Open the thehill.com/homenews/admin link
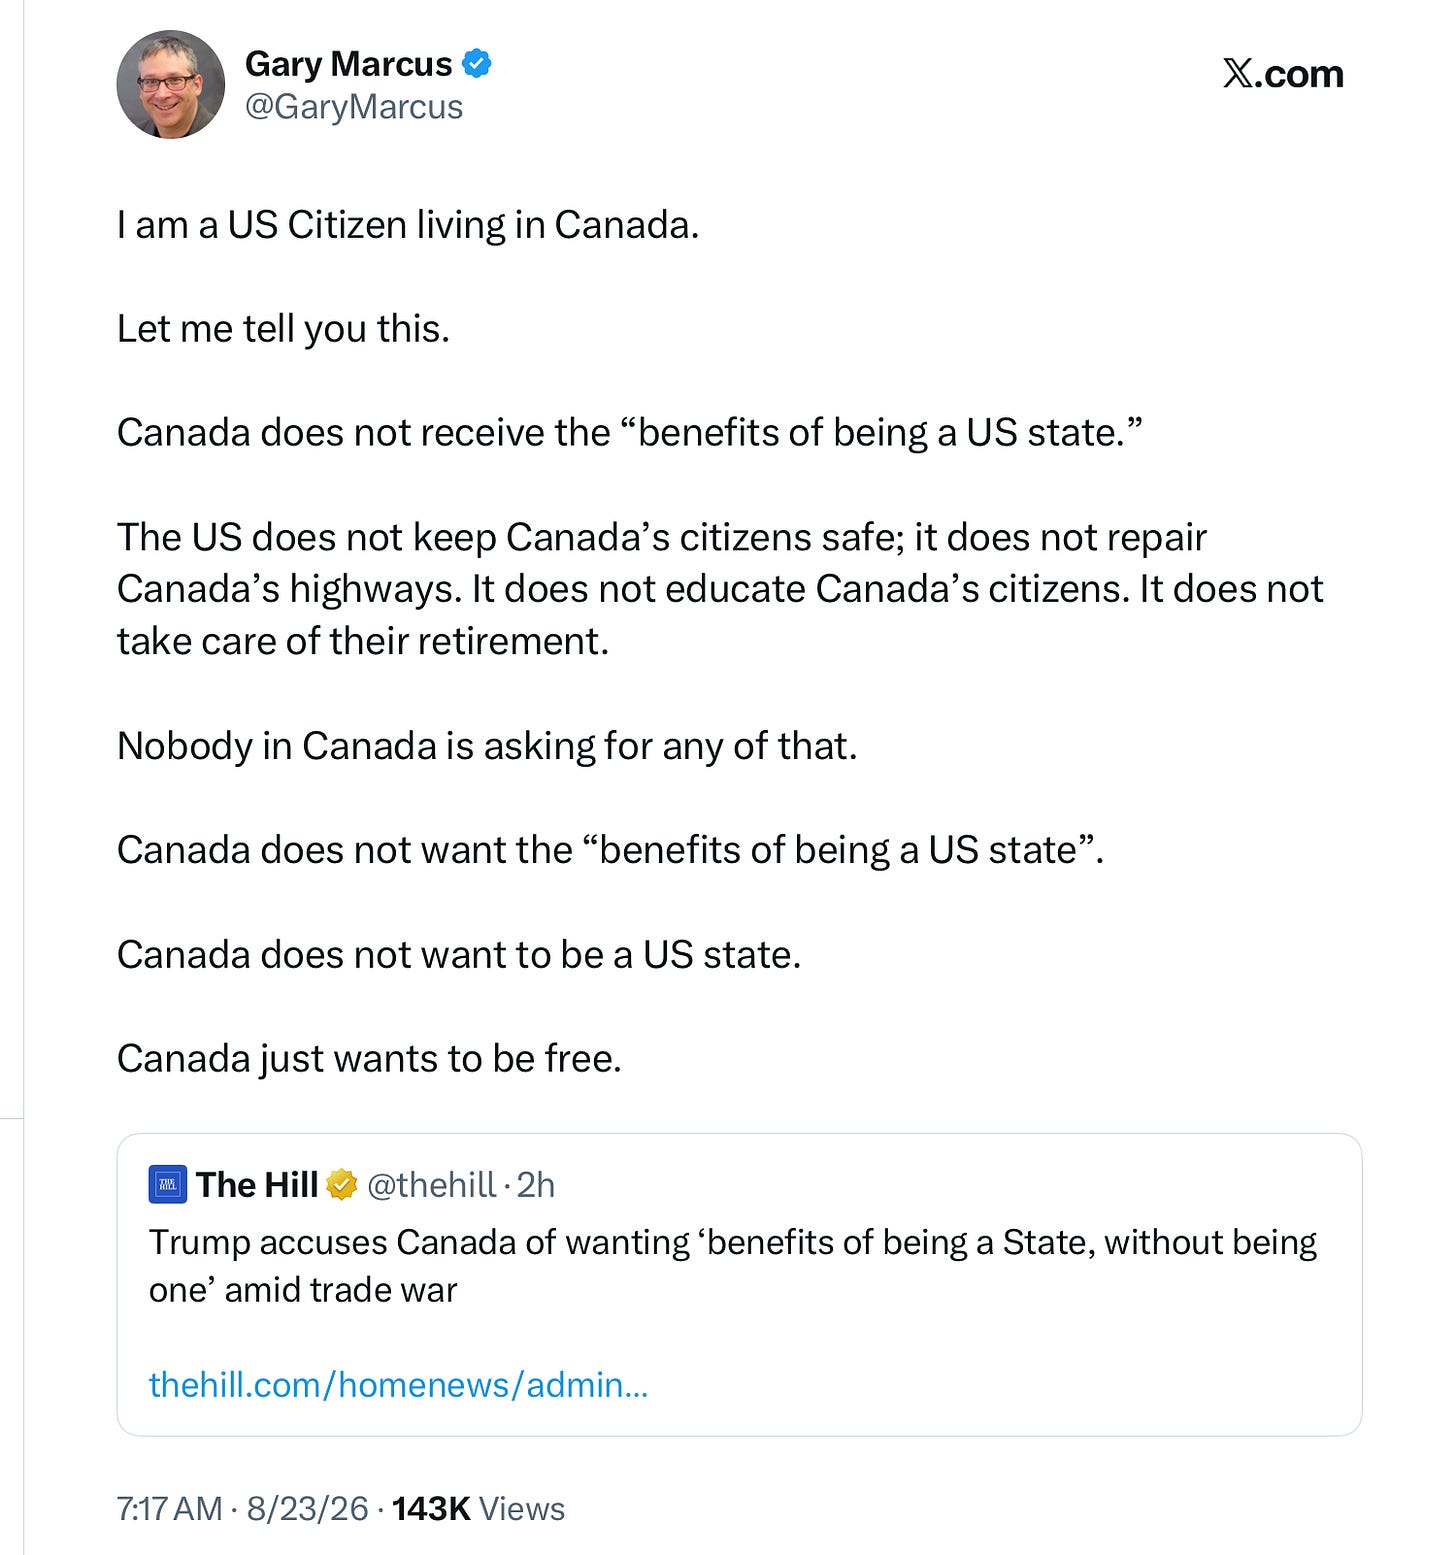This screenshot has height=1555, width=1456. pos(398,1385)
